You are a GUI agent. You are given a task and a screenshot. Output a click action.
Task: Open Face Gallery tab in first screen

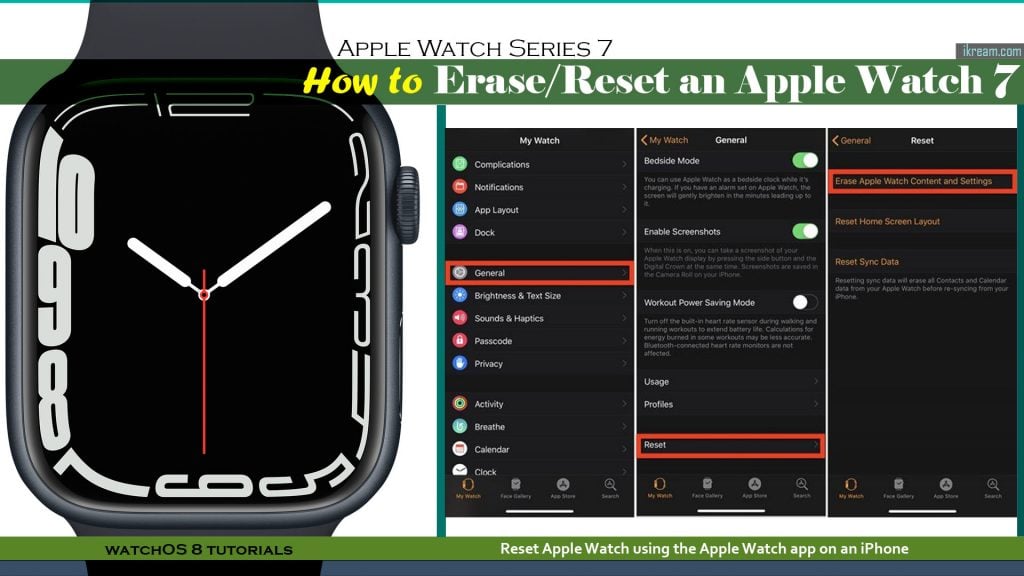click(515, 488)
